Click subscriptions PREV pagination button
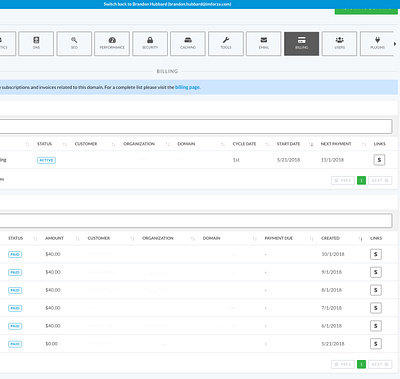The height and width of the screenshot is (379, 400). coord(343,180)
